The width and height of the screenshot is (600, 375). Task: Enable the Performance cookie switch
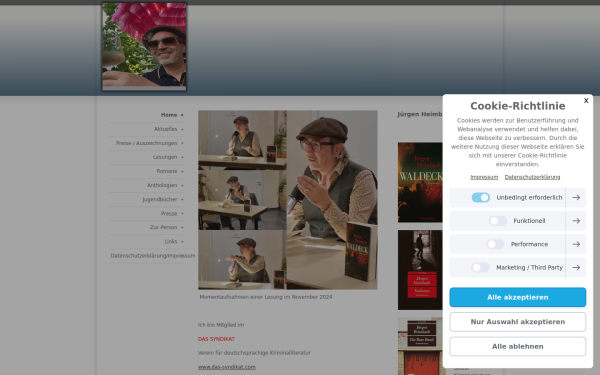pyautogui.click(x=495, y=244)
